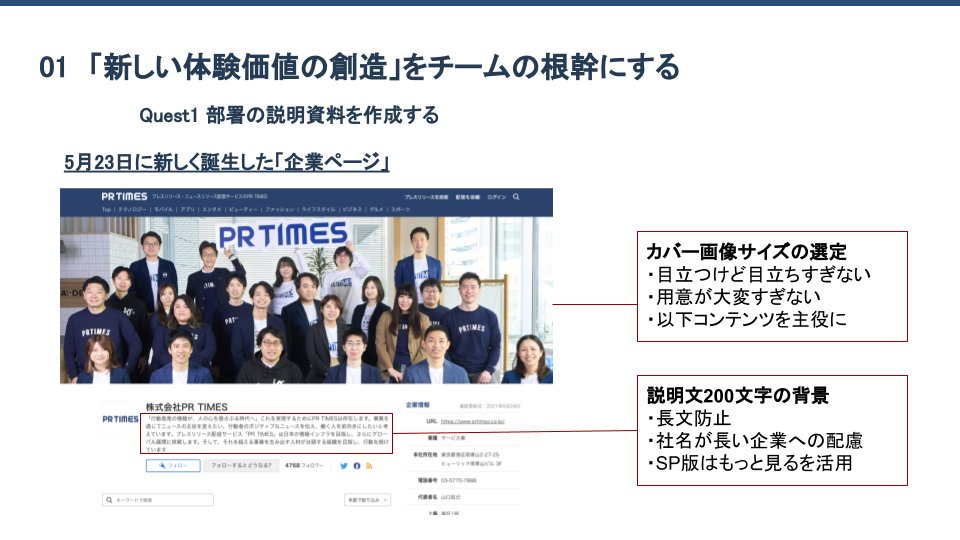This screenshot has width=960, height=540.
Task: Open the ファッション category
Action: tap(280, 209)
